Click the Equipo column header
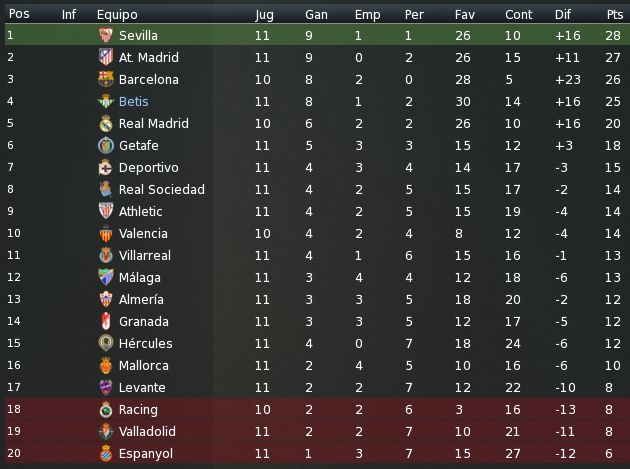 coord(117,15)
